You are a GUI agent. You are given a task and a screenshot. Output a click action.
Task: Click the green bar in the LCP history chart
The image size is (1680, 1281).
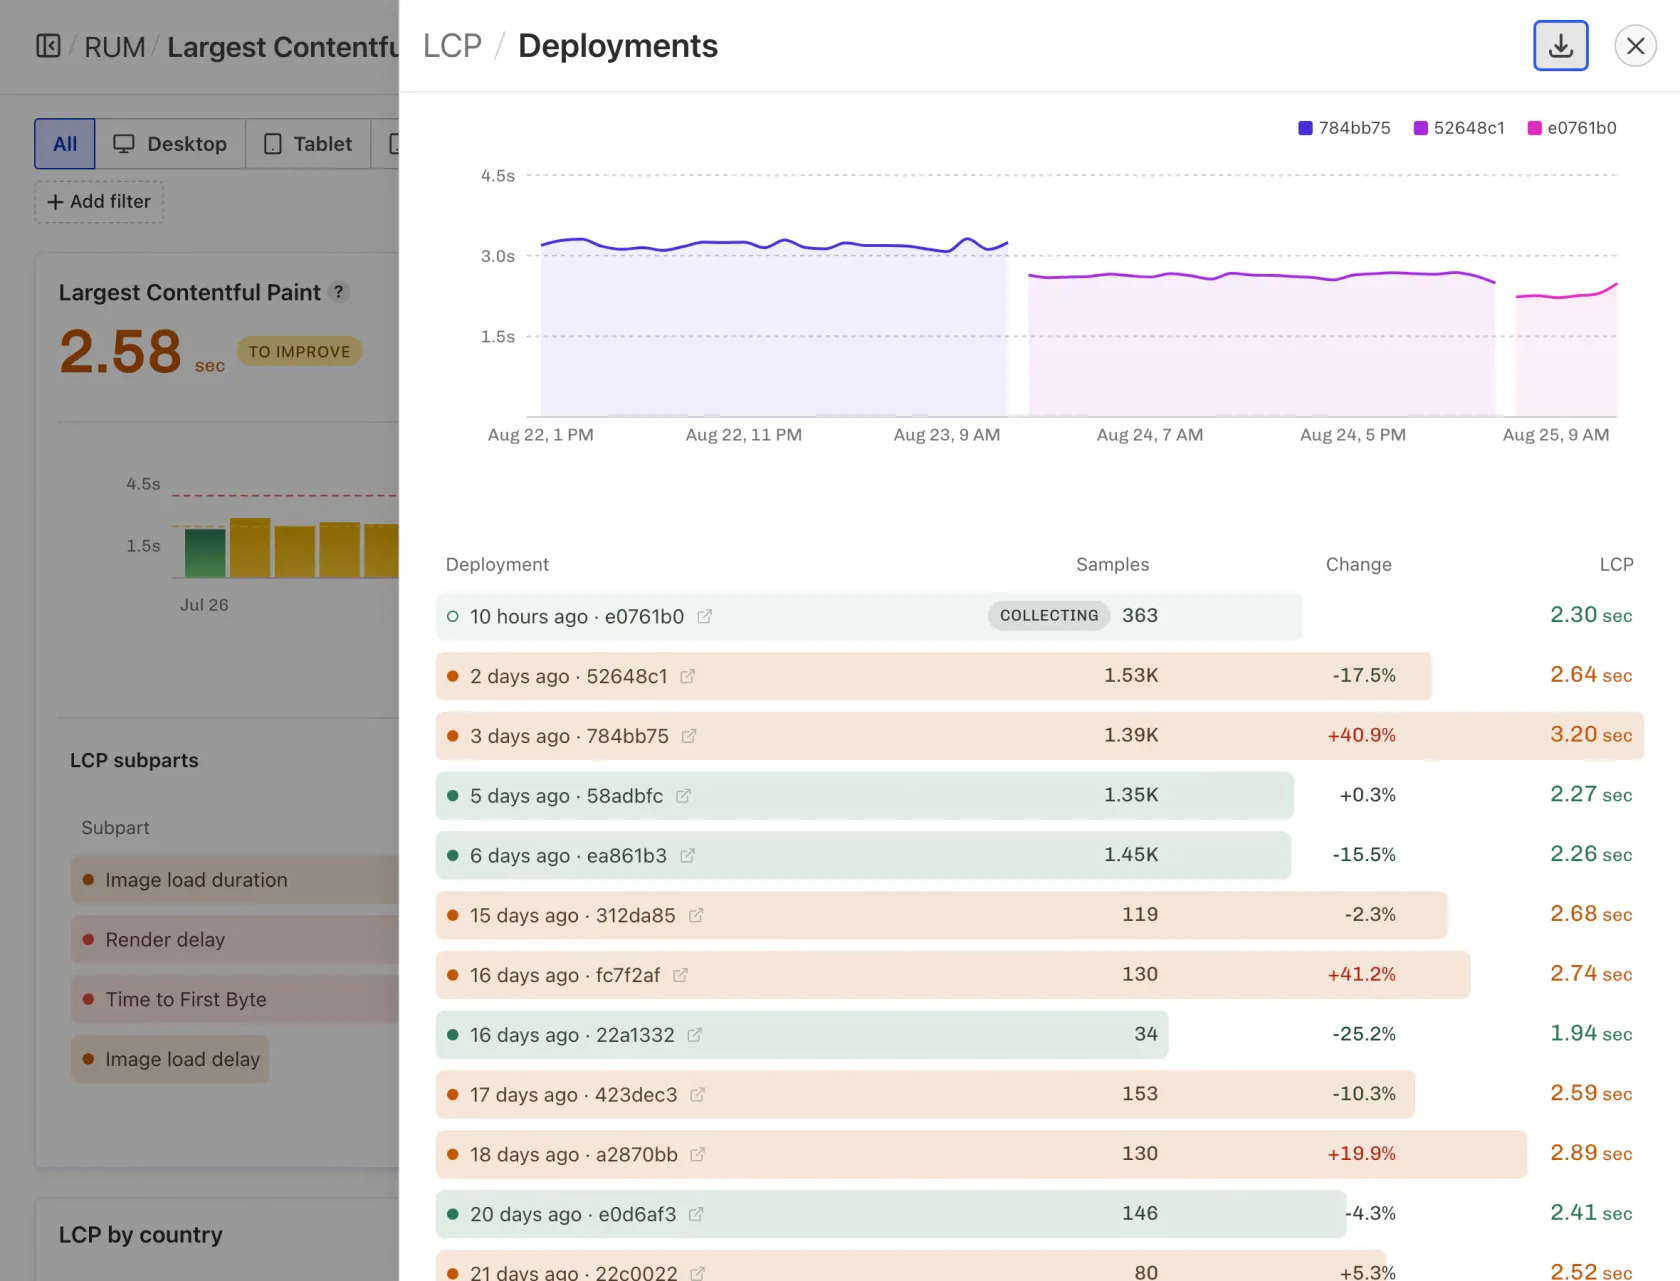205,553
